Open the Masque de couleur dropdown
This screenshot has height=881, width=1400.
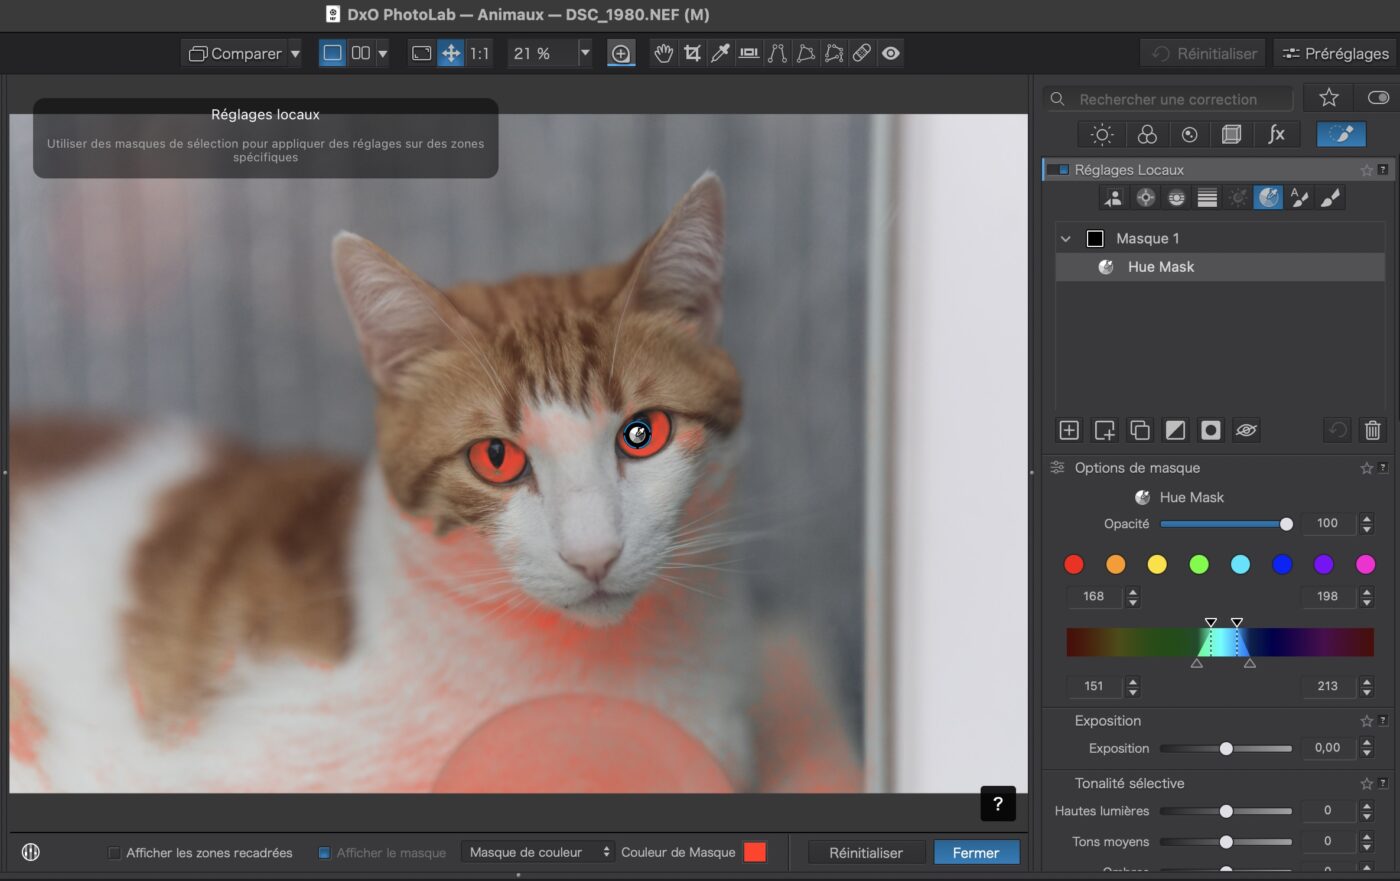click(539, 852)
